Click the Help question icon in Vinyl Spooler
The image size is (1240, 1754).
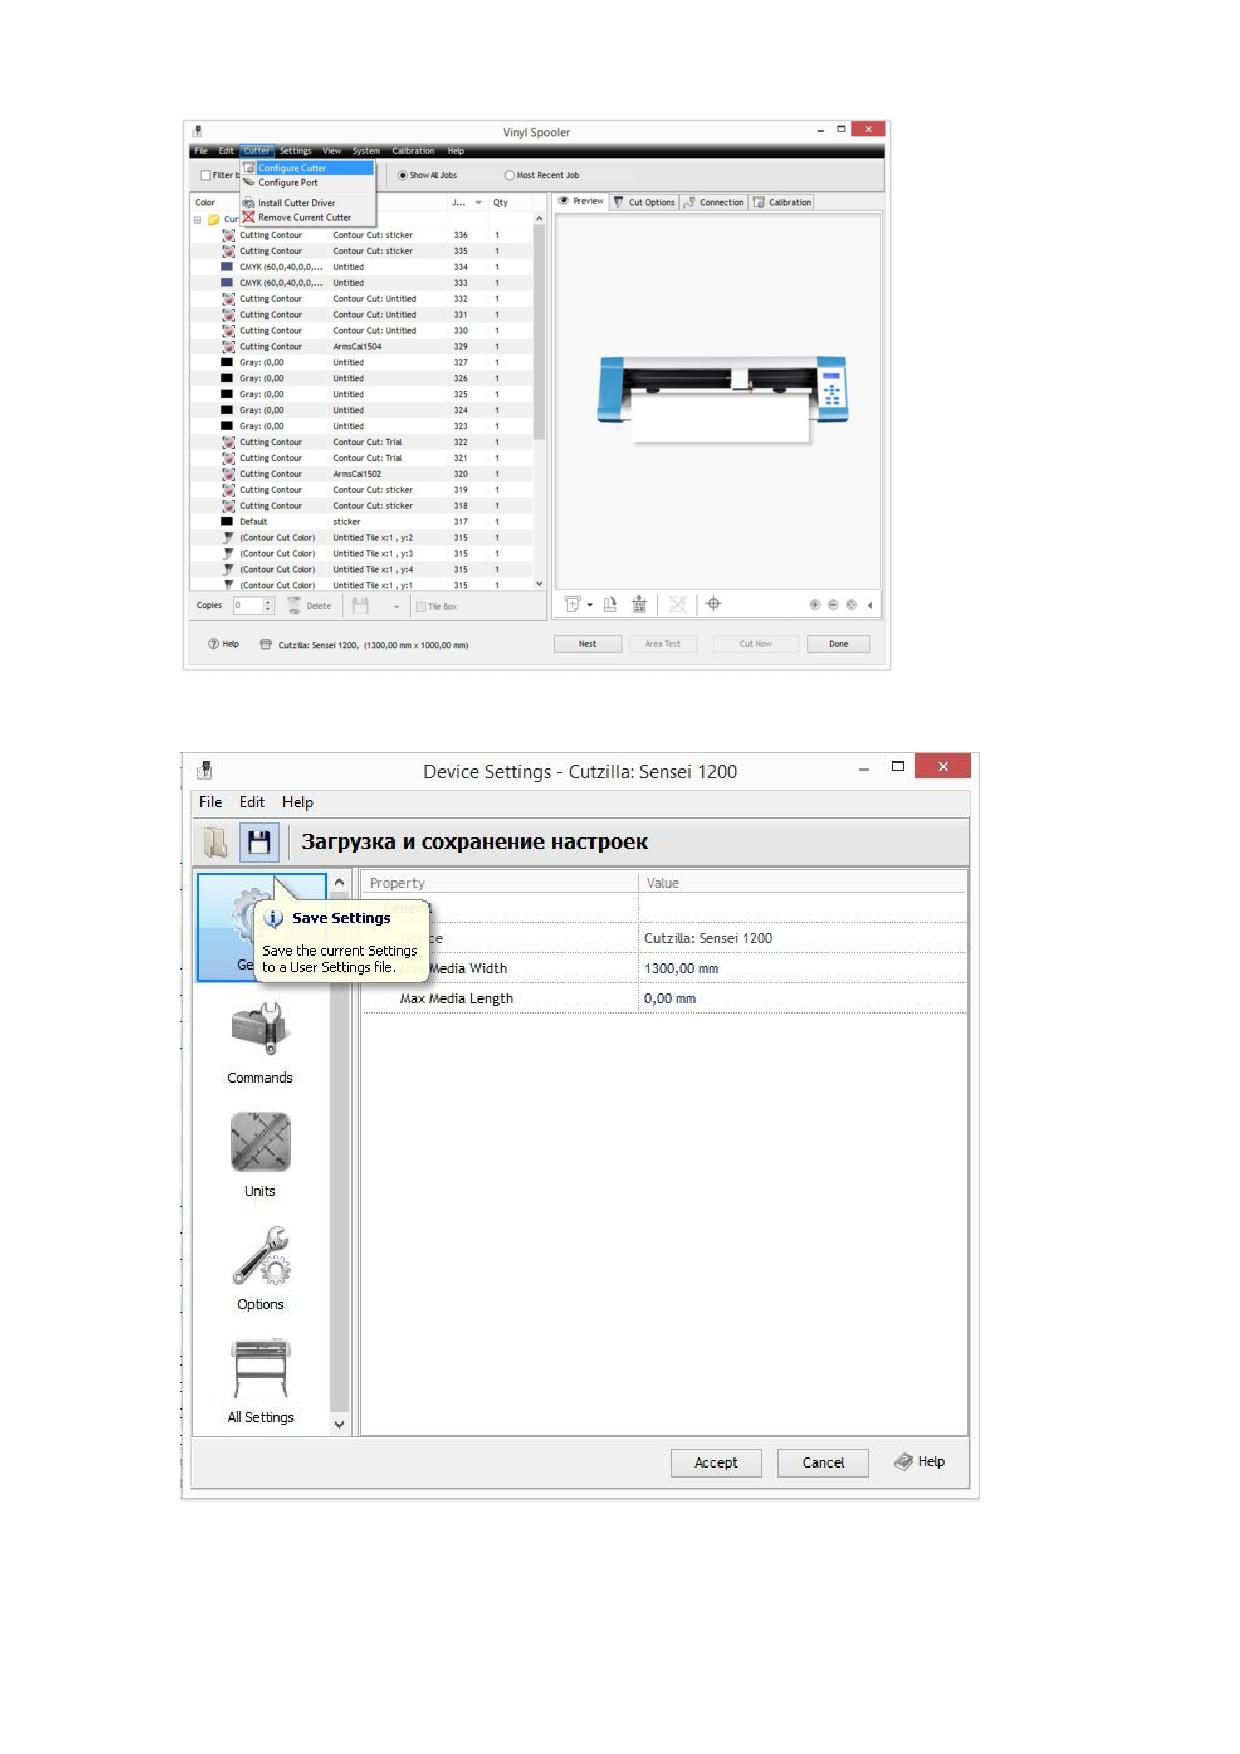pyautogui.click(x=213, y=644)
